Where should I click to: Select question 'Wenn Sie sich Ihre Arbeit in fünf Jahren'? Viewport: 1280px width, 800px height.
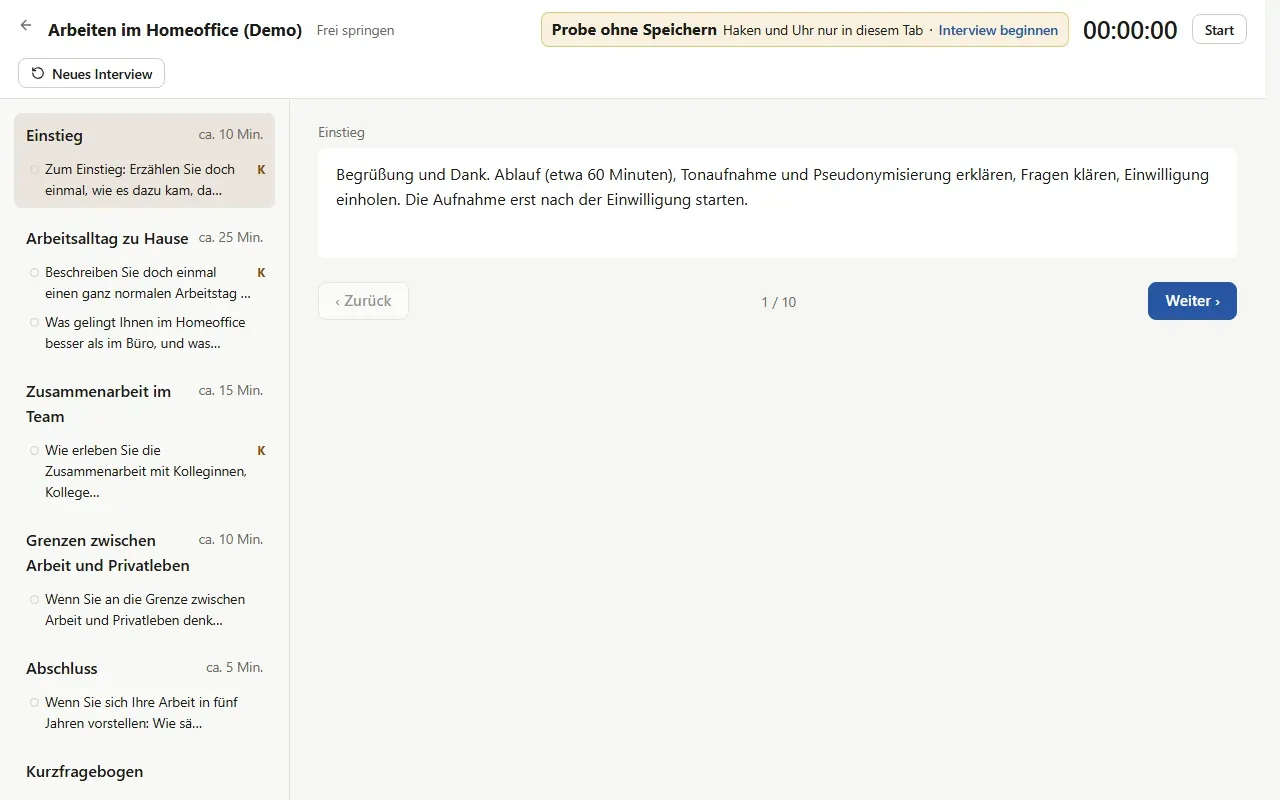(141, 713)
